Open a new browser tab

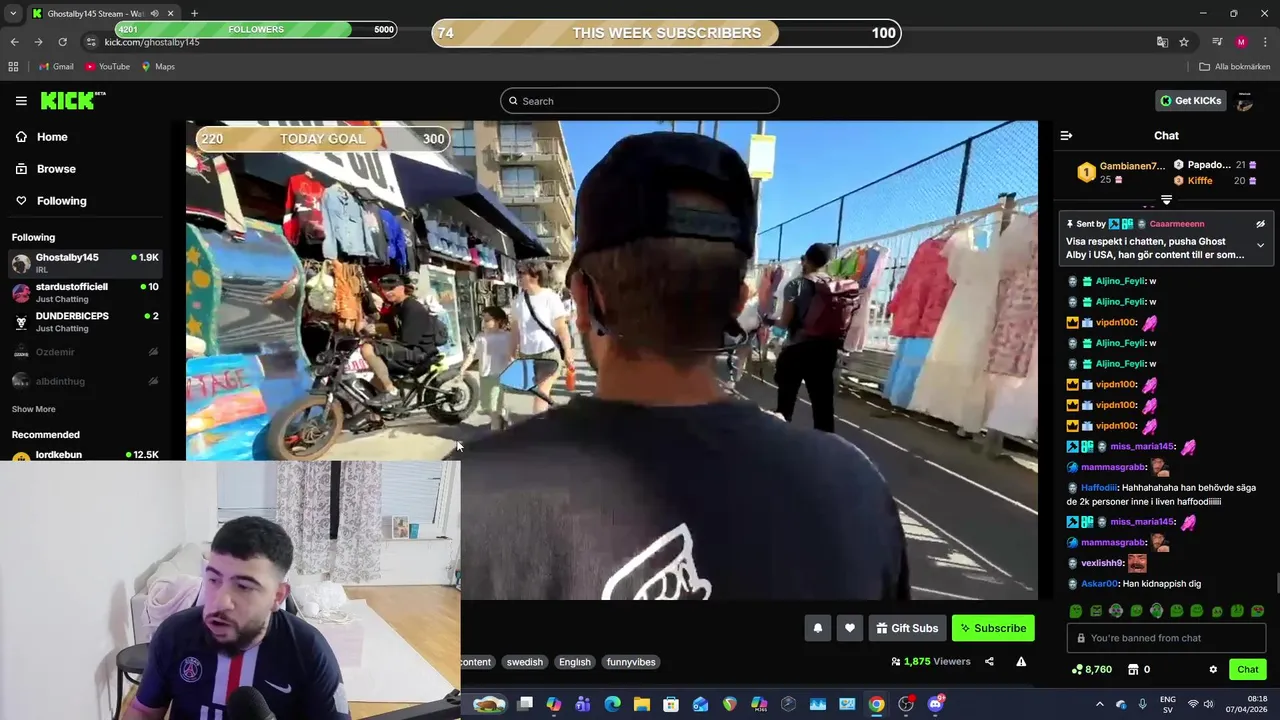click(x=194, y=13)
